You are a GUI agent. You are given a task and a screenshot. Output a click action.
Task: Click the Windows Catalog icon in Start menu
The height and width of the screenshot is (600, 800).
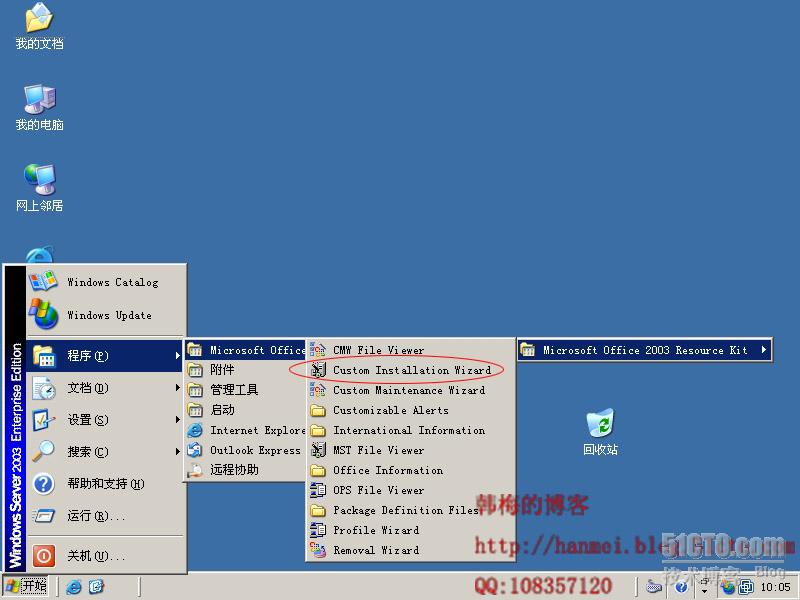pyautogui.click(x=43, y=282)
